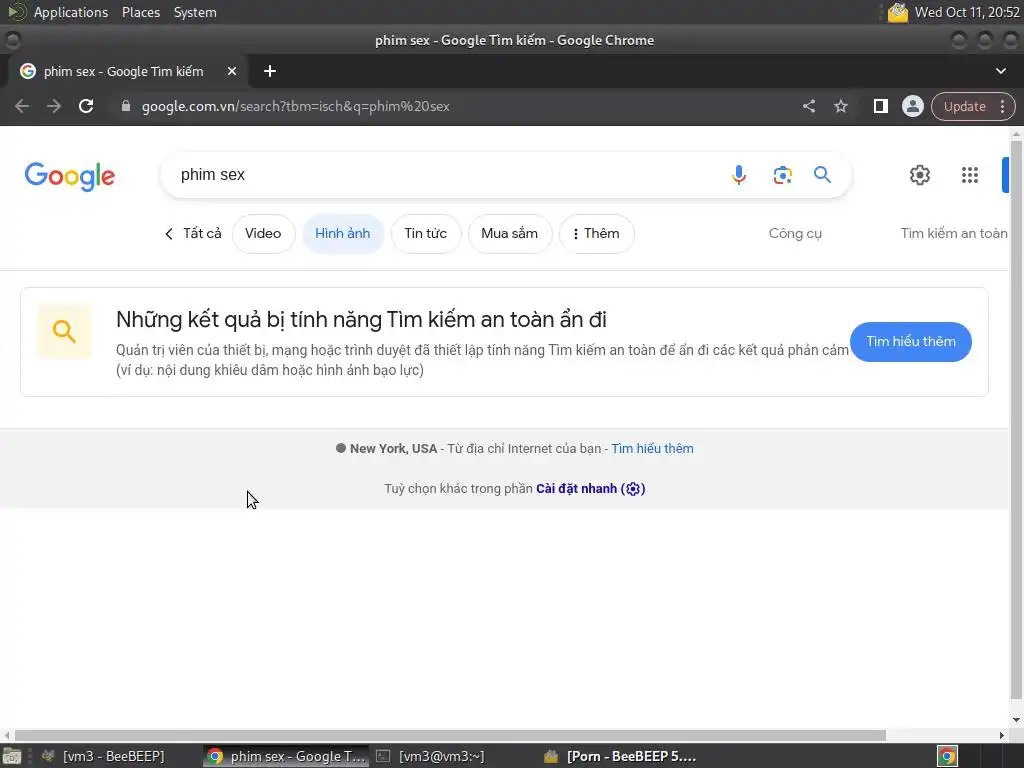
Task: Select the Hình ảnh tab
Action: click(342, 233)
